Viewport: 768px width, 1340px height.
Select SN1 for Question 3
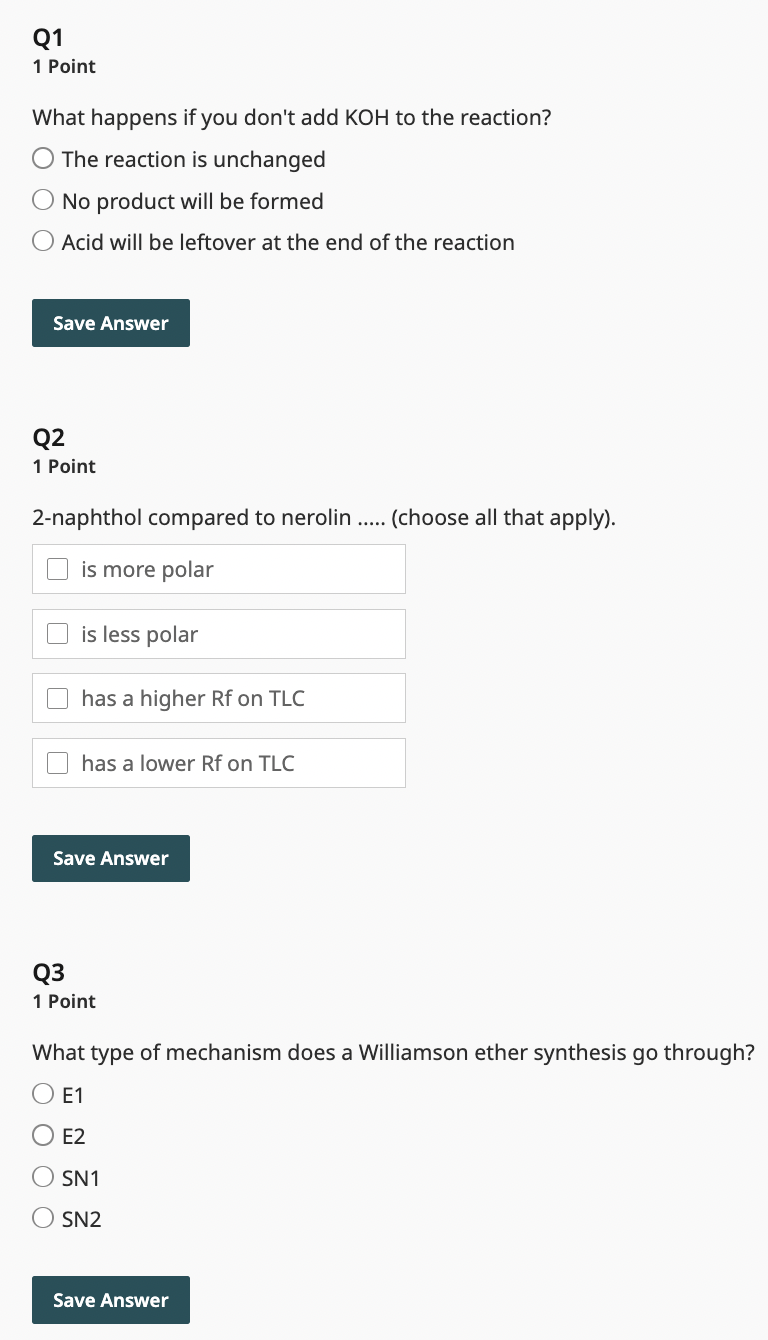(x=43, y=1176)
